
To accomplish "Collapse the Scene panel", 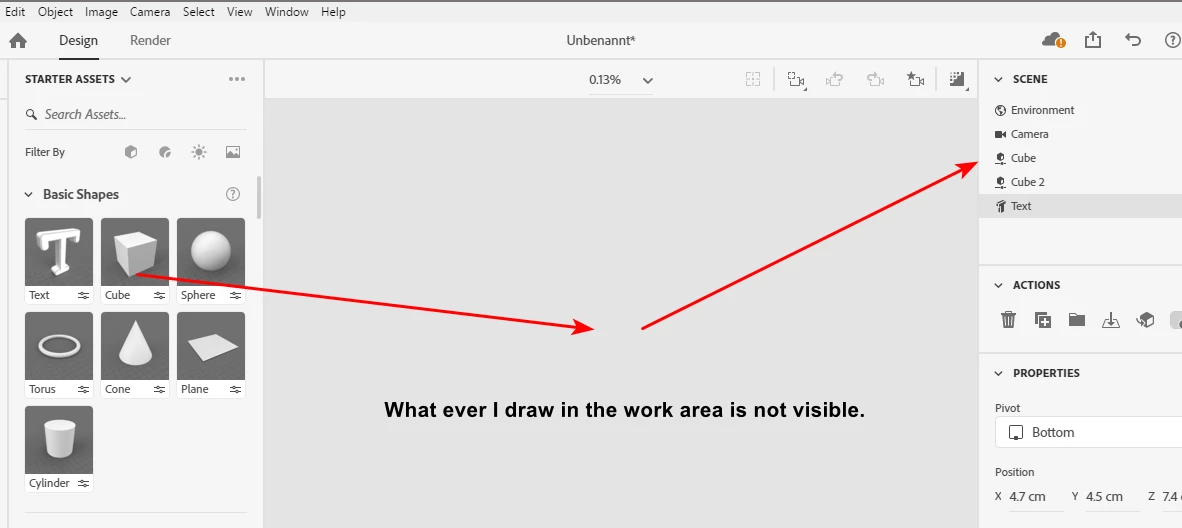I will 999,79.
